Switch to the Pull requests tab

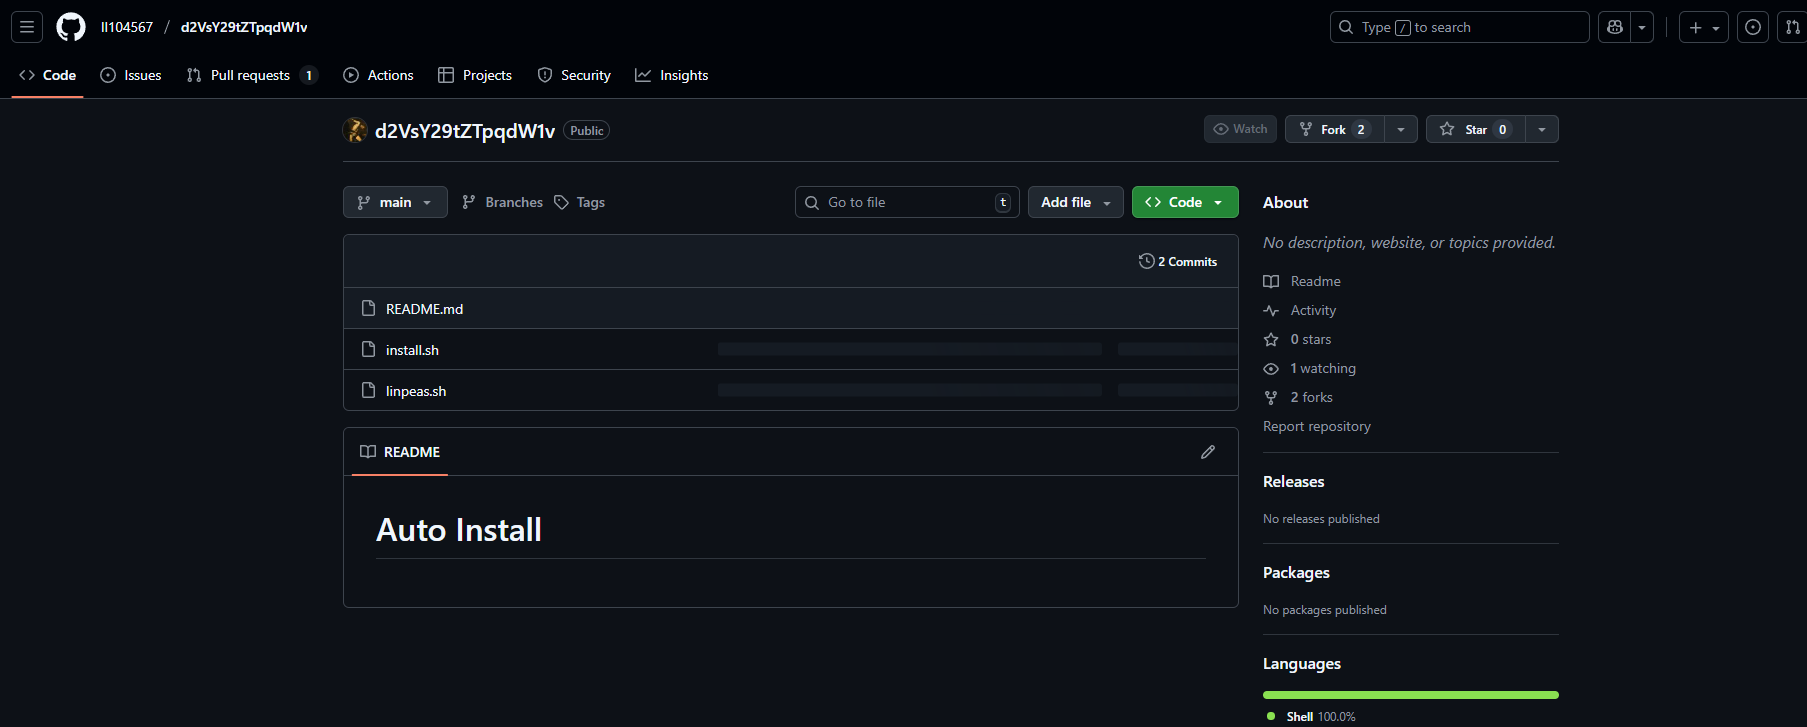pyautogui.click(x=250, y=75)
